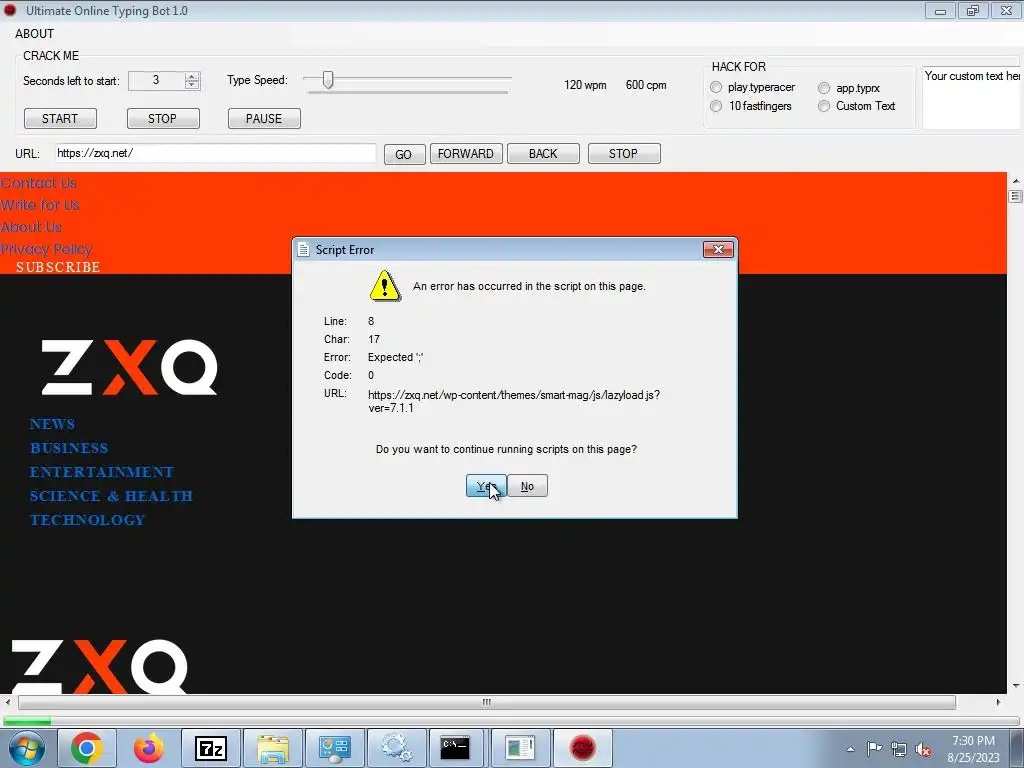1024x768 pixels.
Task: Open the Privacy Policy link
Action: pyautogui.click(x=46, y=249)
